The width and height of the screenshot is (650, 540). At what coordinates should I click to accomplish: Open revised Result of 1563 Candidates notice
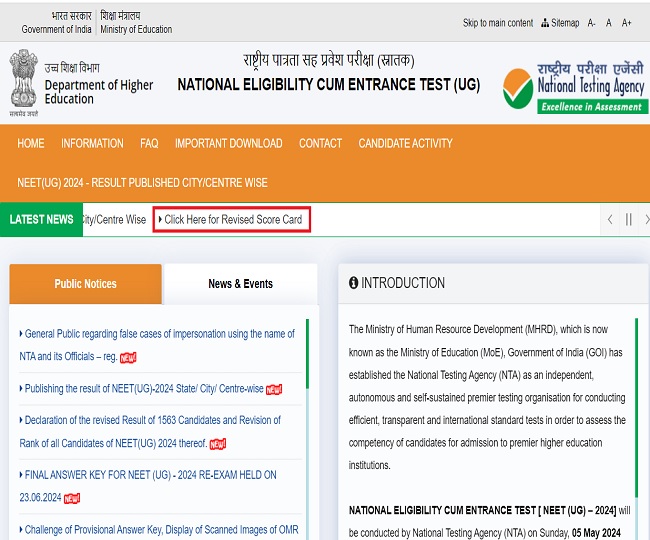pos(150,431)
